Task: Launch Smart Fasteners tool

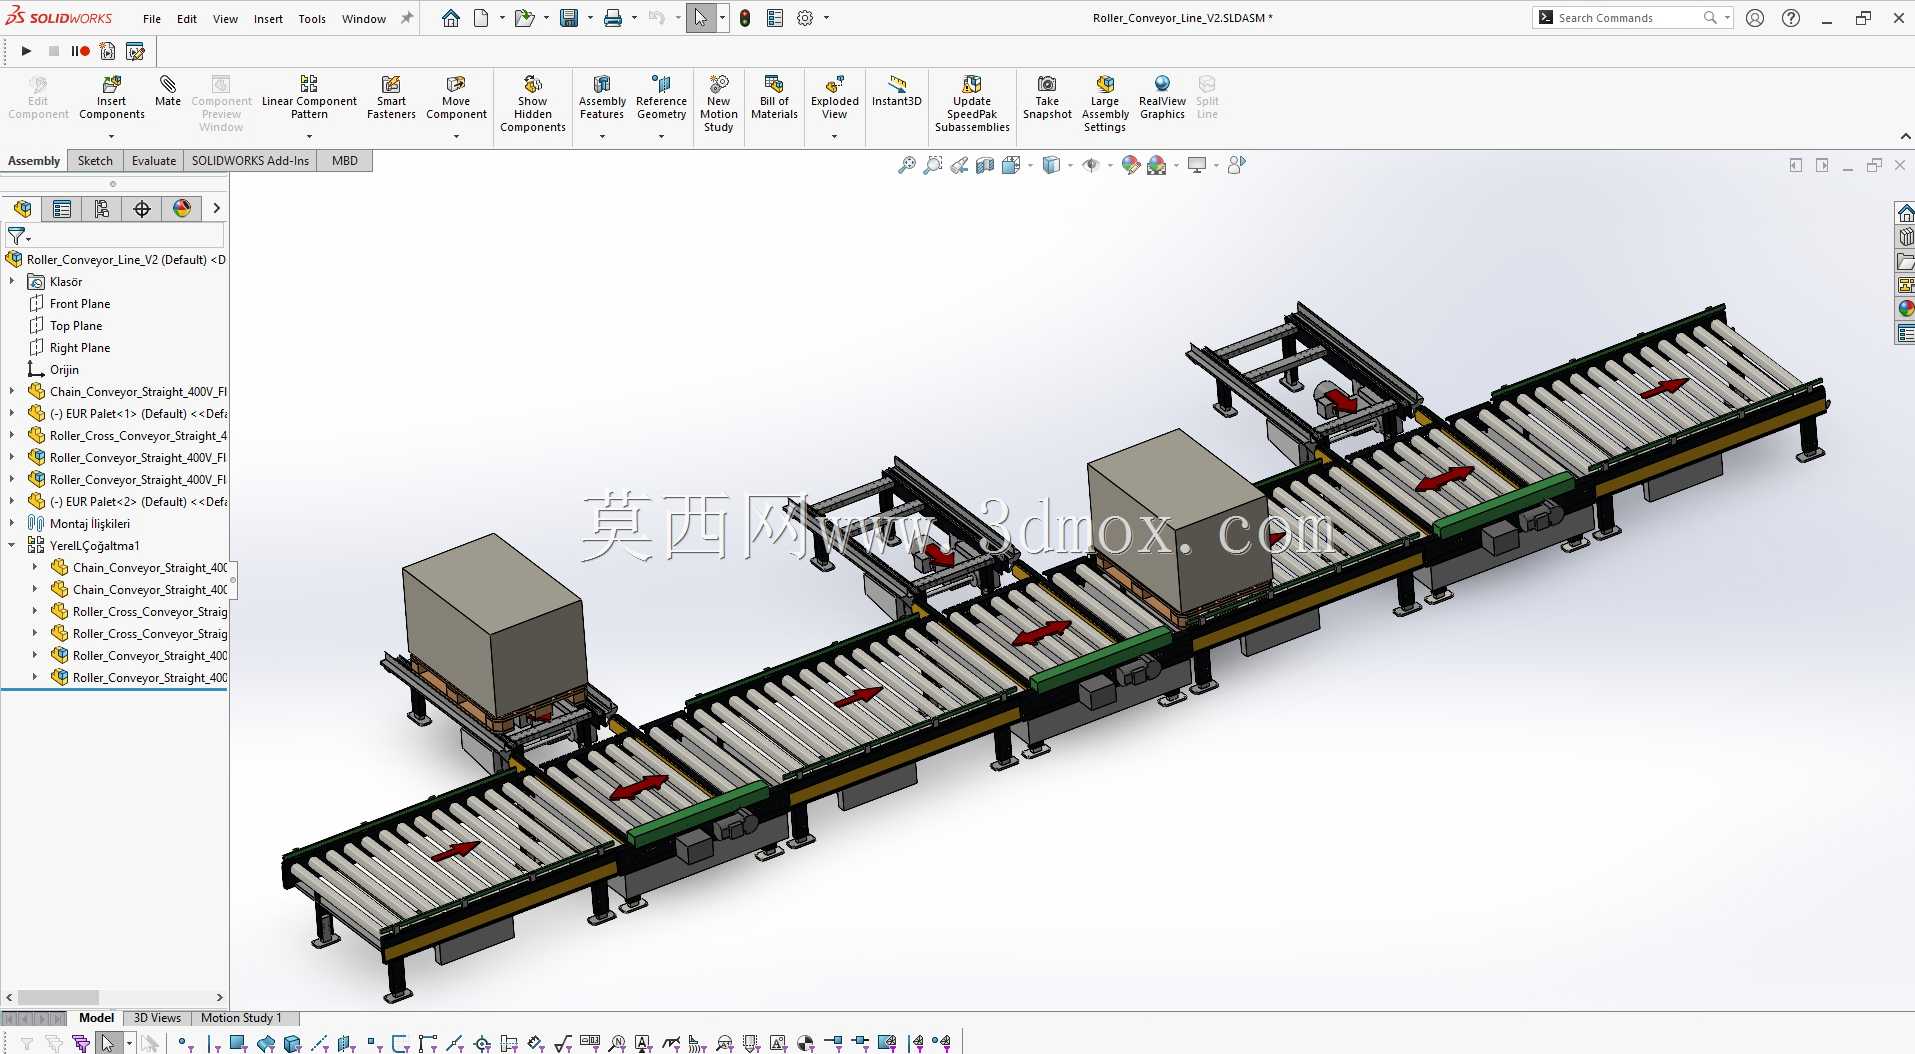Action: tap(391, 98)
